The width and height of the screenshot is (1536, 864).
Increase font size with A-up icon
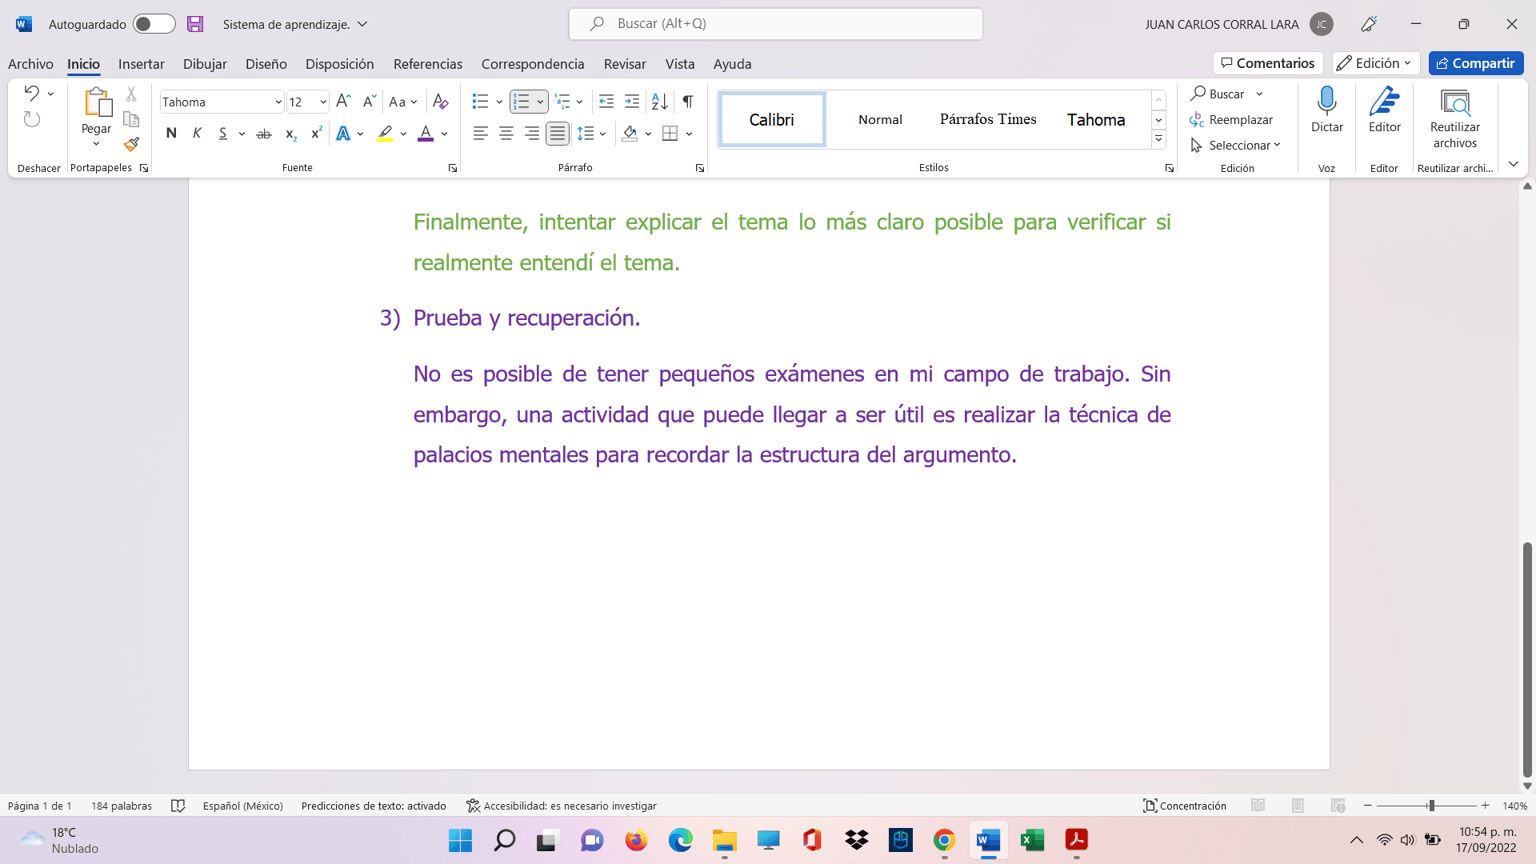click(x=344, y=101)
